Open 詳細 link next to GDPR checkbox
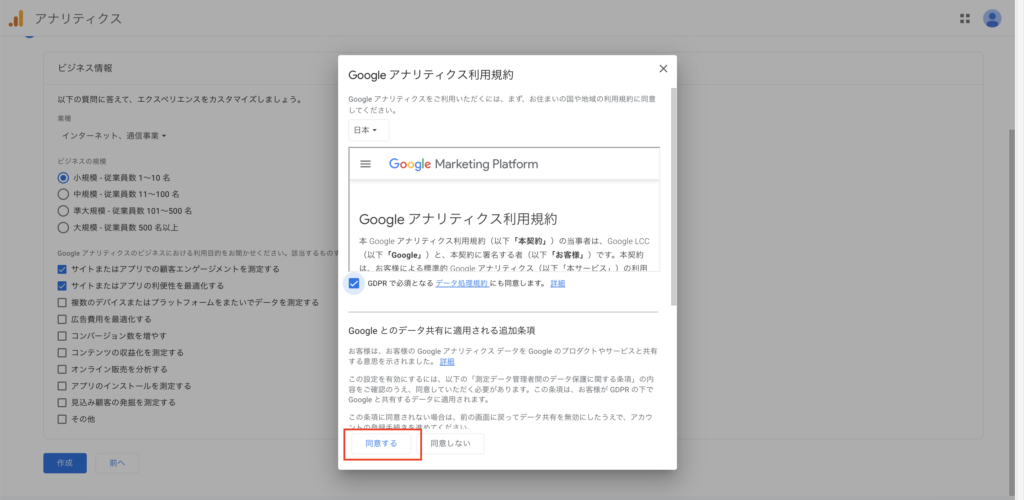Screen dimensions: 1024x500 (x=558, y=283)
